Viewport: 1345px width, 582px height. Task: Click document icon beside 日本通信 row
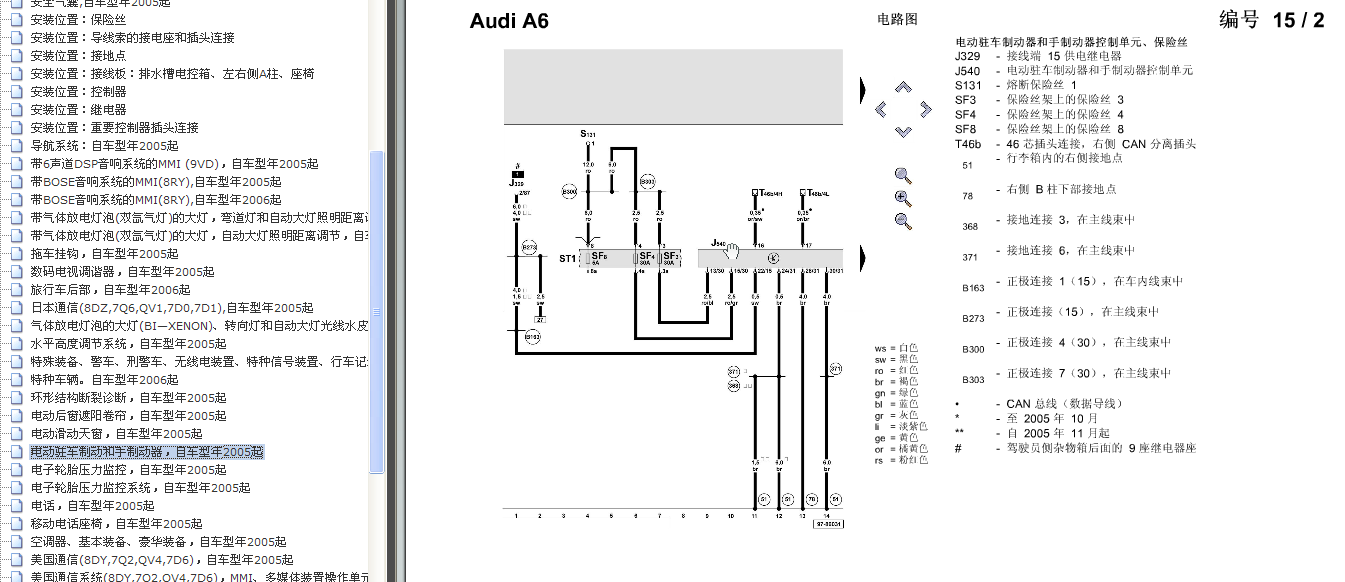coord(15,307)
